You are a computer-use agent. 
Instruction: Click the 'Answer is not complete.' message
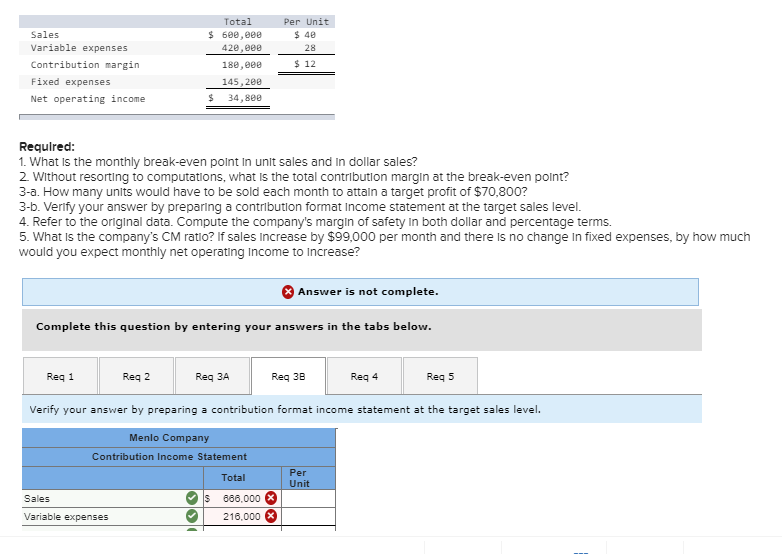(368, 292)
